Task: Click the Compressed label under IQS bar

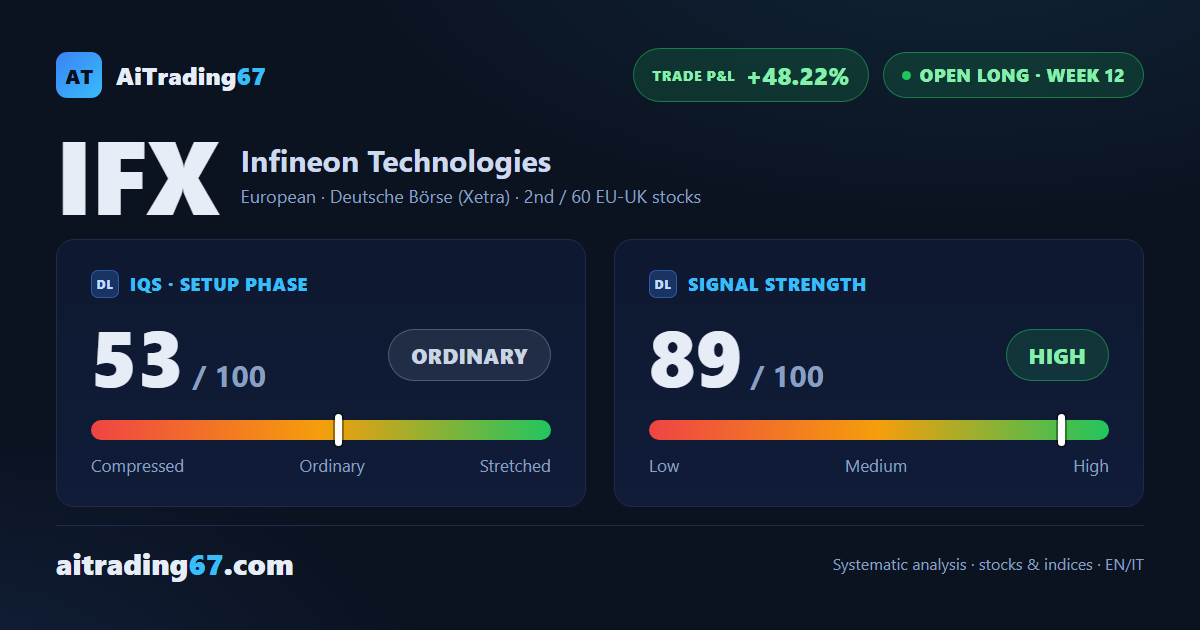Action: tap(137, 466)
